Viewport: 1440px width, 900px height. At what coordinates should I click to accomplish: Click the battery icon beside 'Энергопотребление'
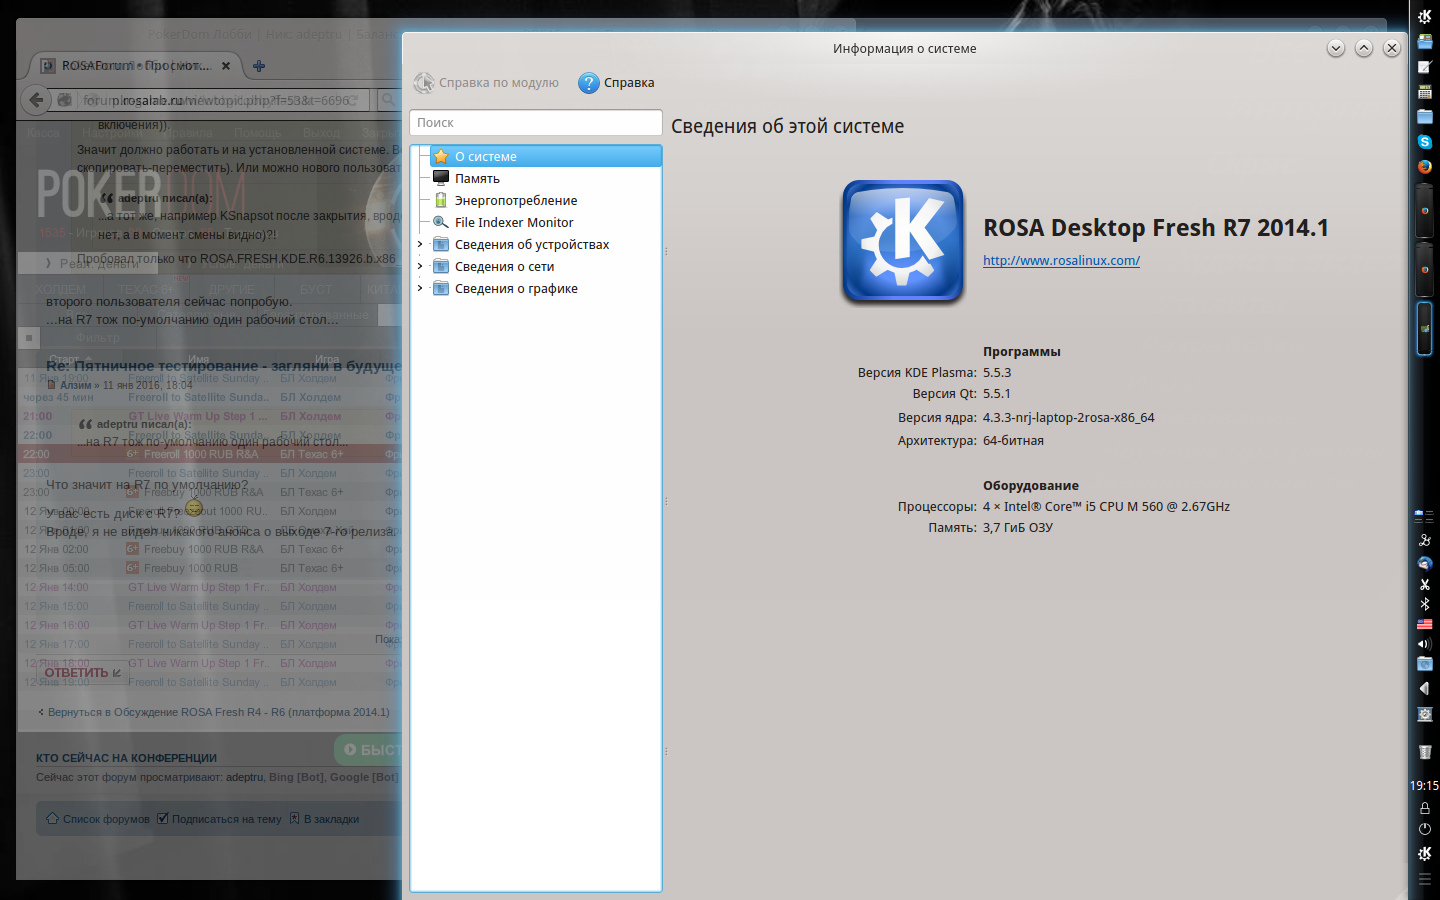coord(441,200)
